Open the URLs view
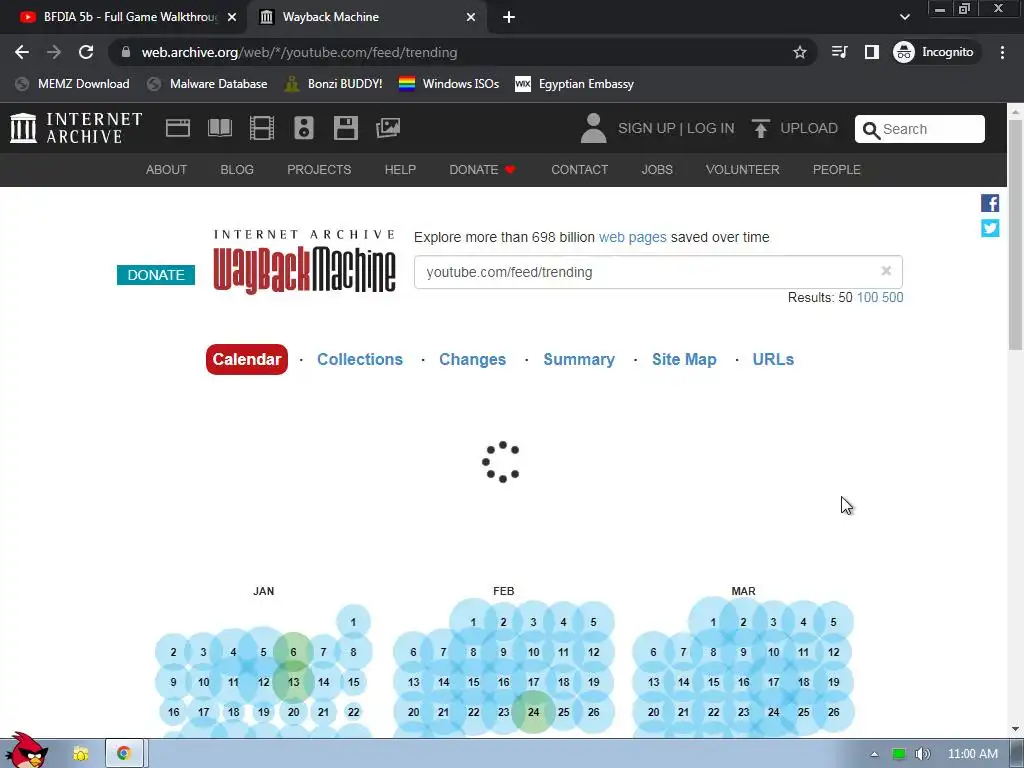Viewport: 1024px width, 768px height. click(x=773, y=359)
